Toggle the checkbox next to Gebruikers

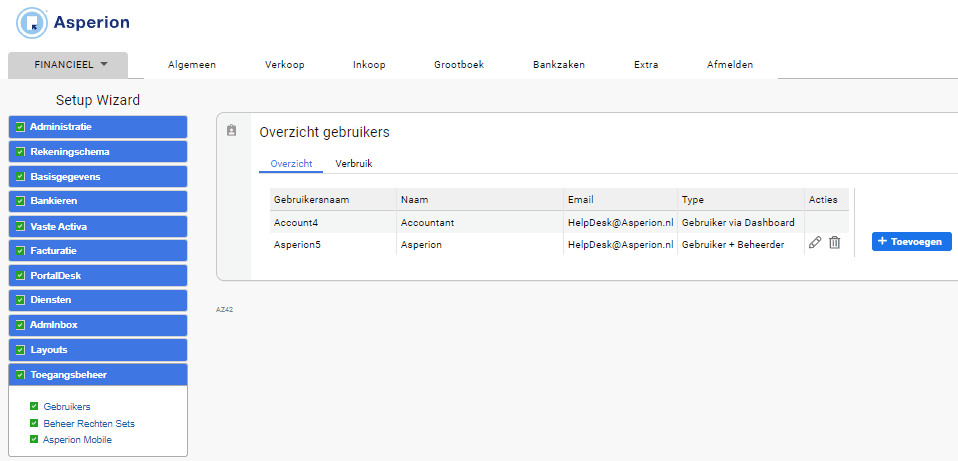[x=34, y=406]
